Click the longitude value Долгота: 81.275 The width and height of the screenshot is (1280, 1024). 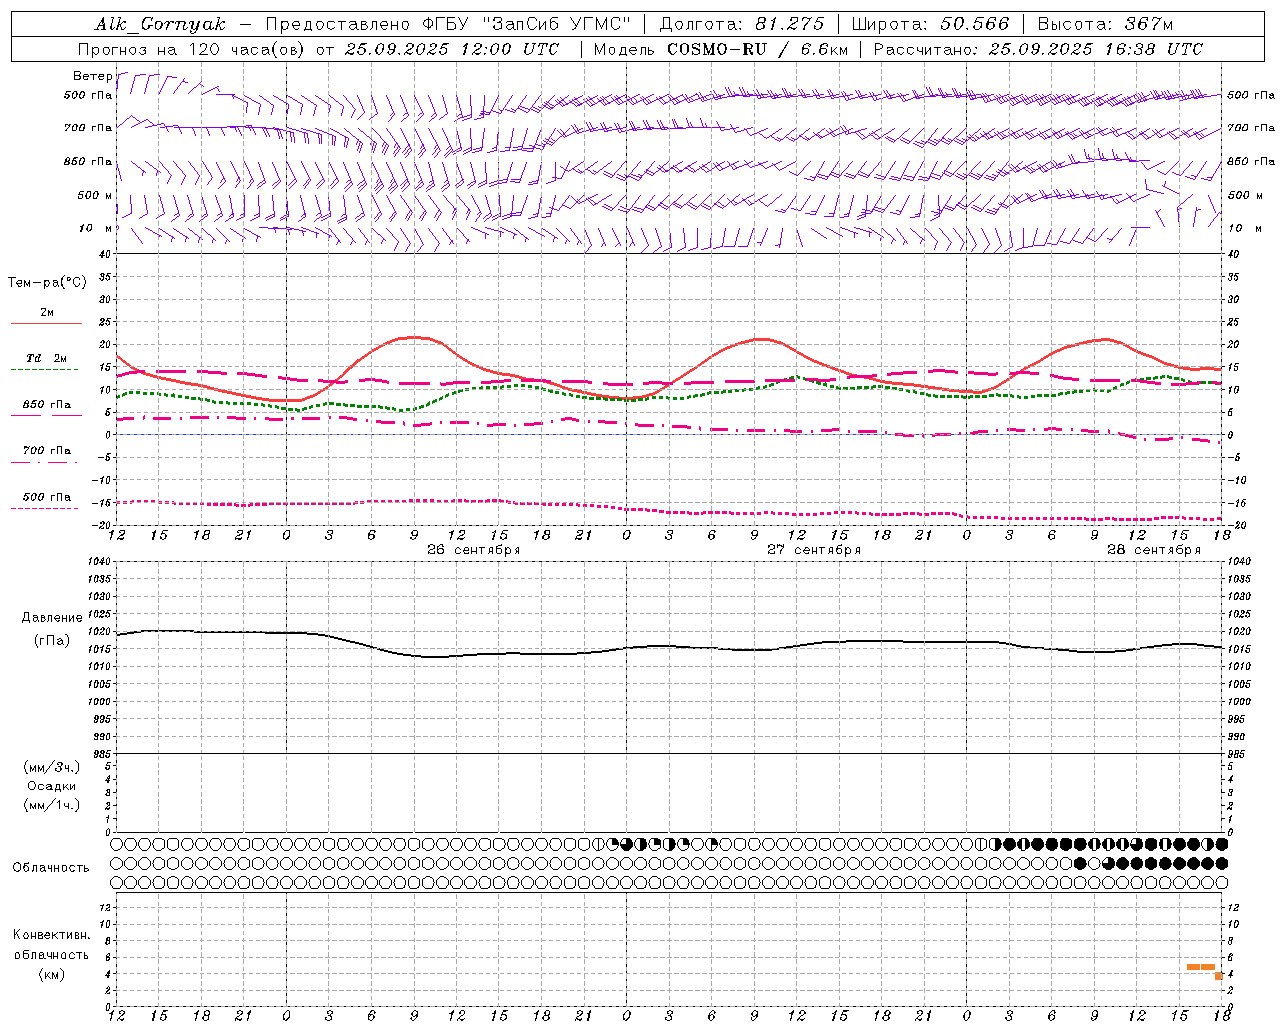[742, 24]
